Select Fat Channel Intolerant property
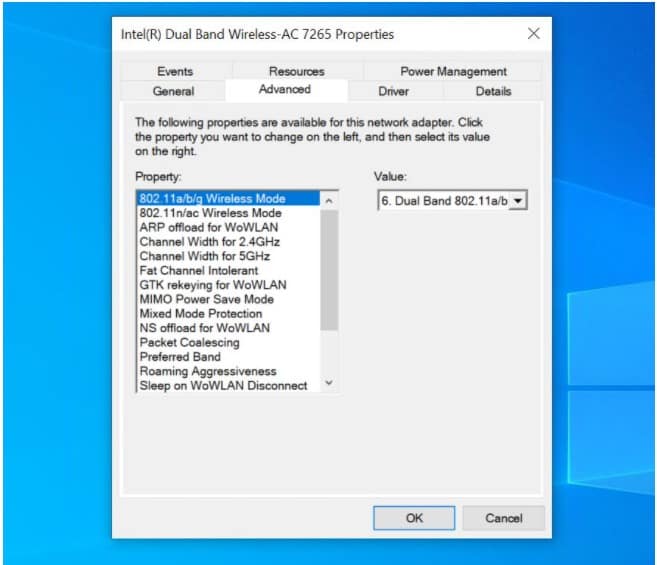 pos(228,270)
